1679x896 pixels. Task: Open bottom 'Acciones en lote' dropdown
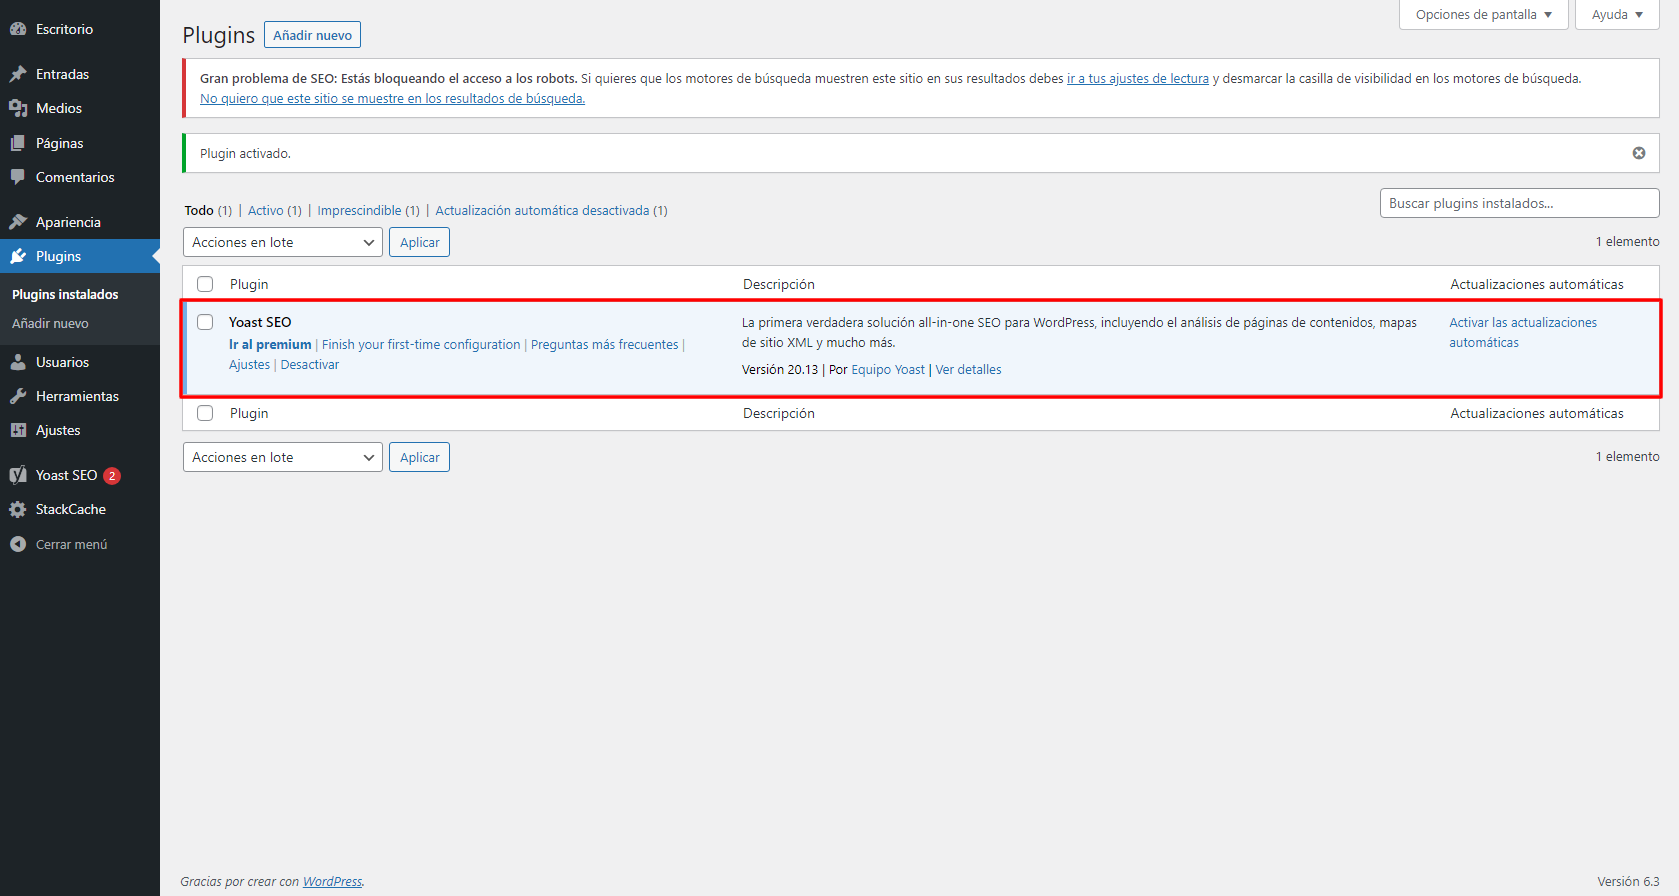pyautogui.click(x=283, y=457)
